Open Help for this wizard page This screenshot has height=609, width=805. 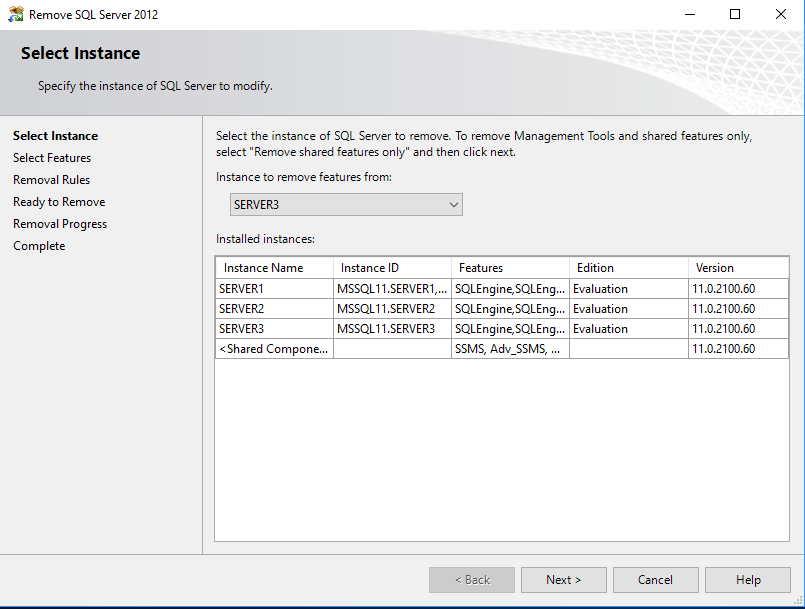coord(746,579)
